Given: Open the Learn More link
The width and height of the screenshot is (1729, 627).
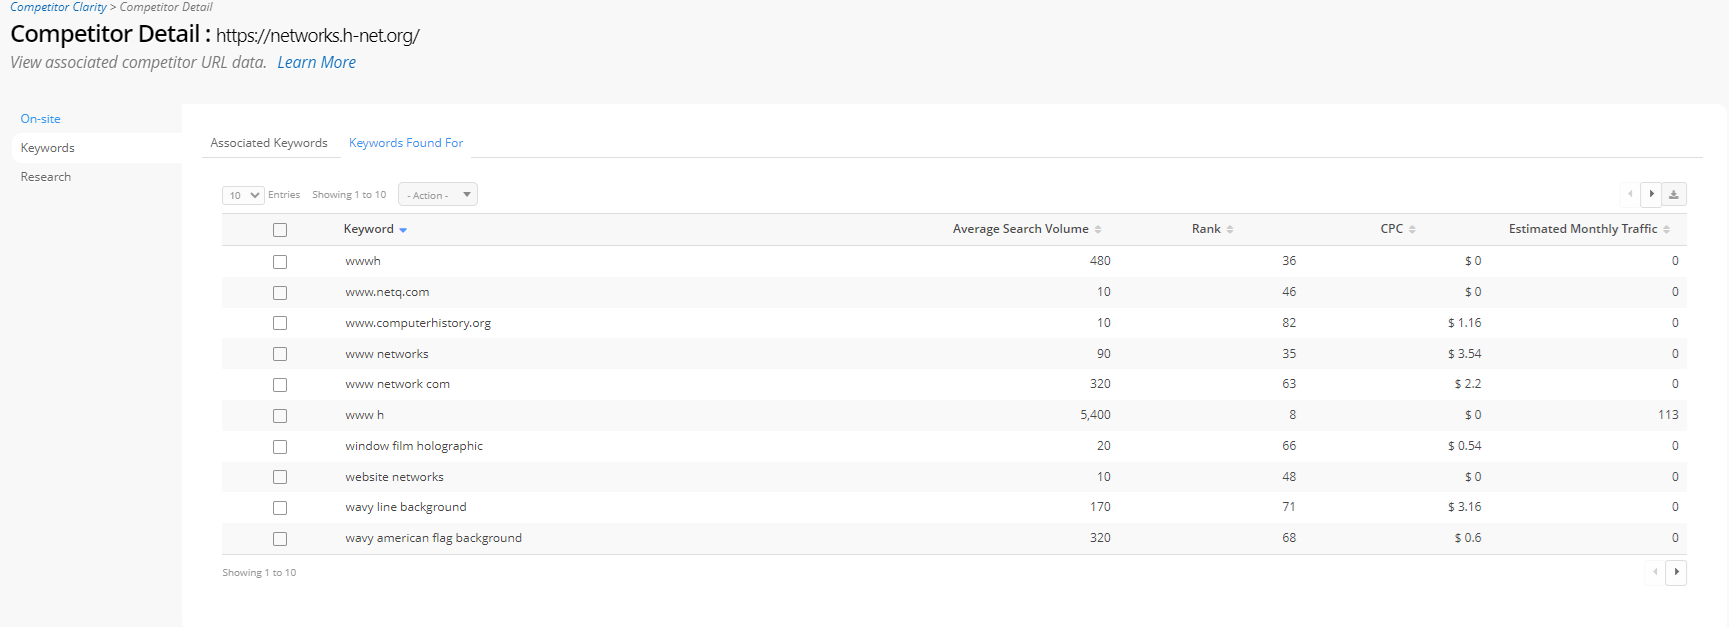Looking at the screenshot, I should 316,62.
